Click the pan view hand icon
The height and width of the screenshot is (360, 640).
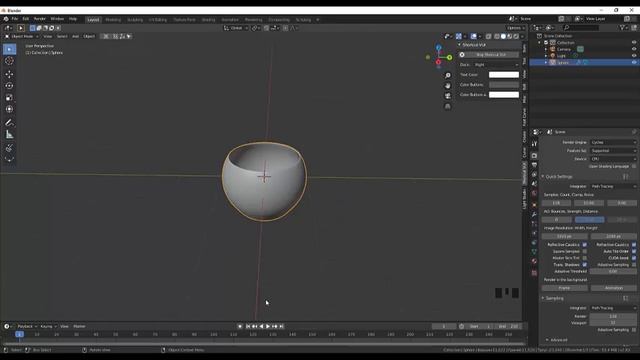tap(448, 86)
